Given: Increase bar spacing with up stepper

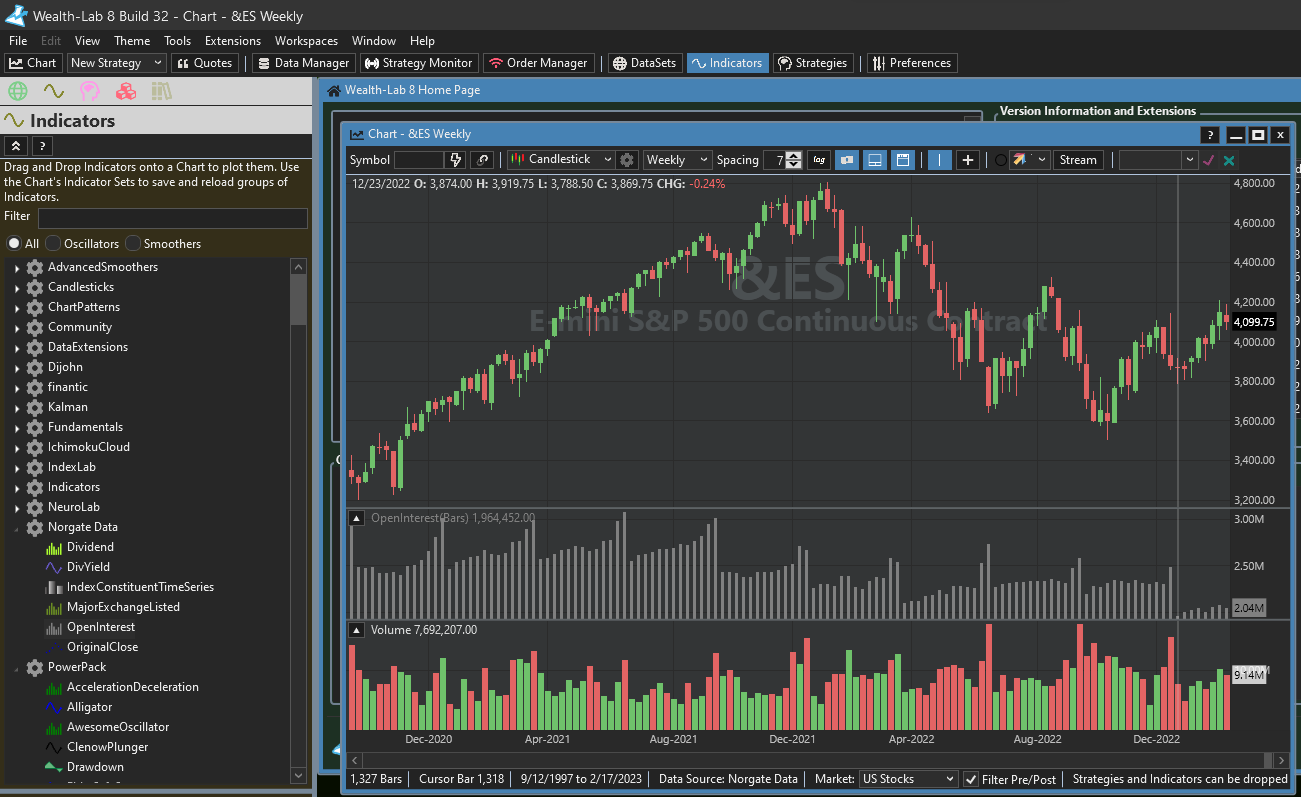Looking at the screenshot, I should coord(793,156).
